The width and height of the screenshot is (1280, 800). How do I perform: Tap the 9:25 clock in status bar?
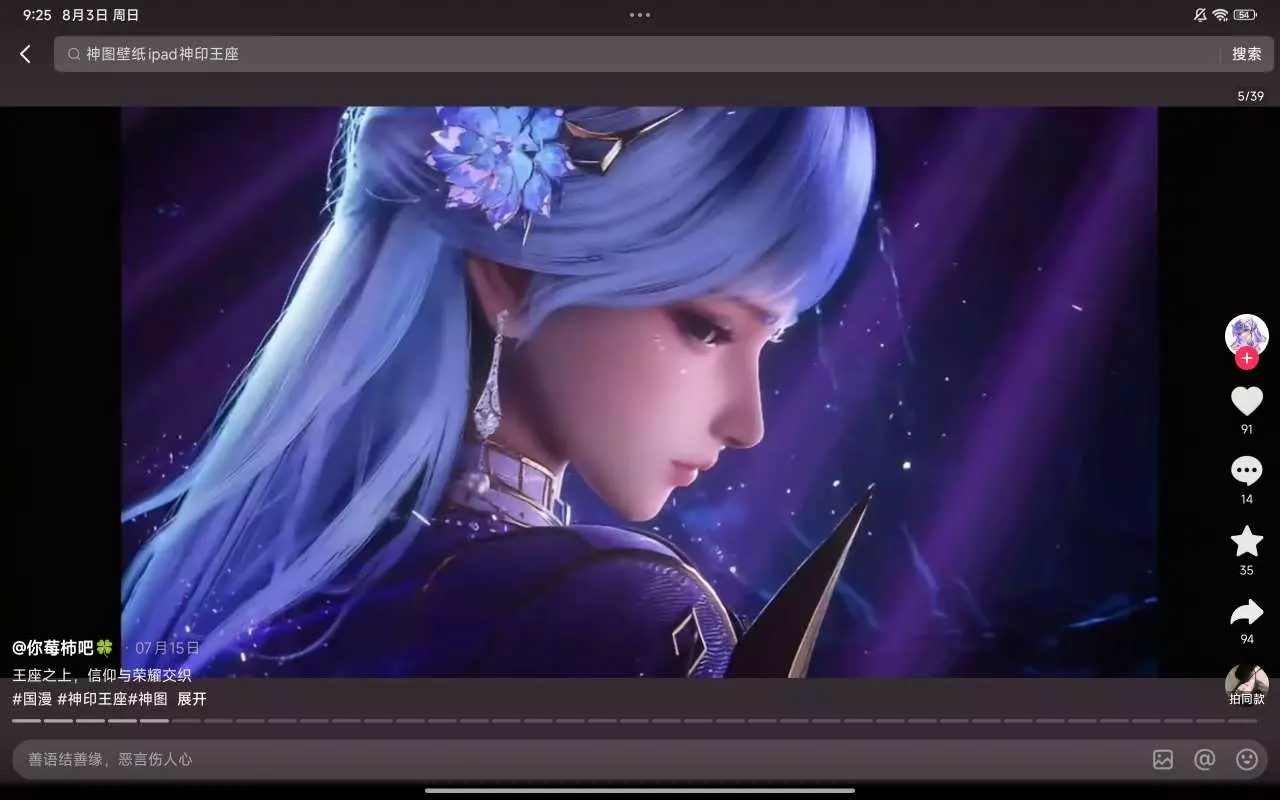pyautogui.click(x=37, y=15)
